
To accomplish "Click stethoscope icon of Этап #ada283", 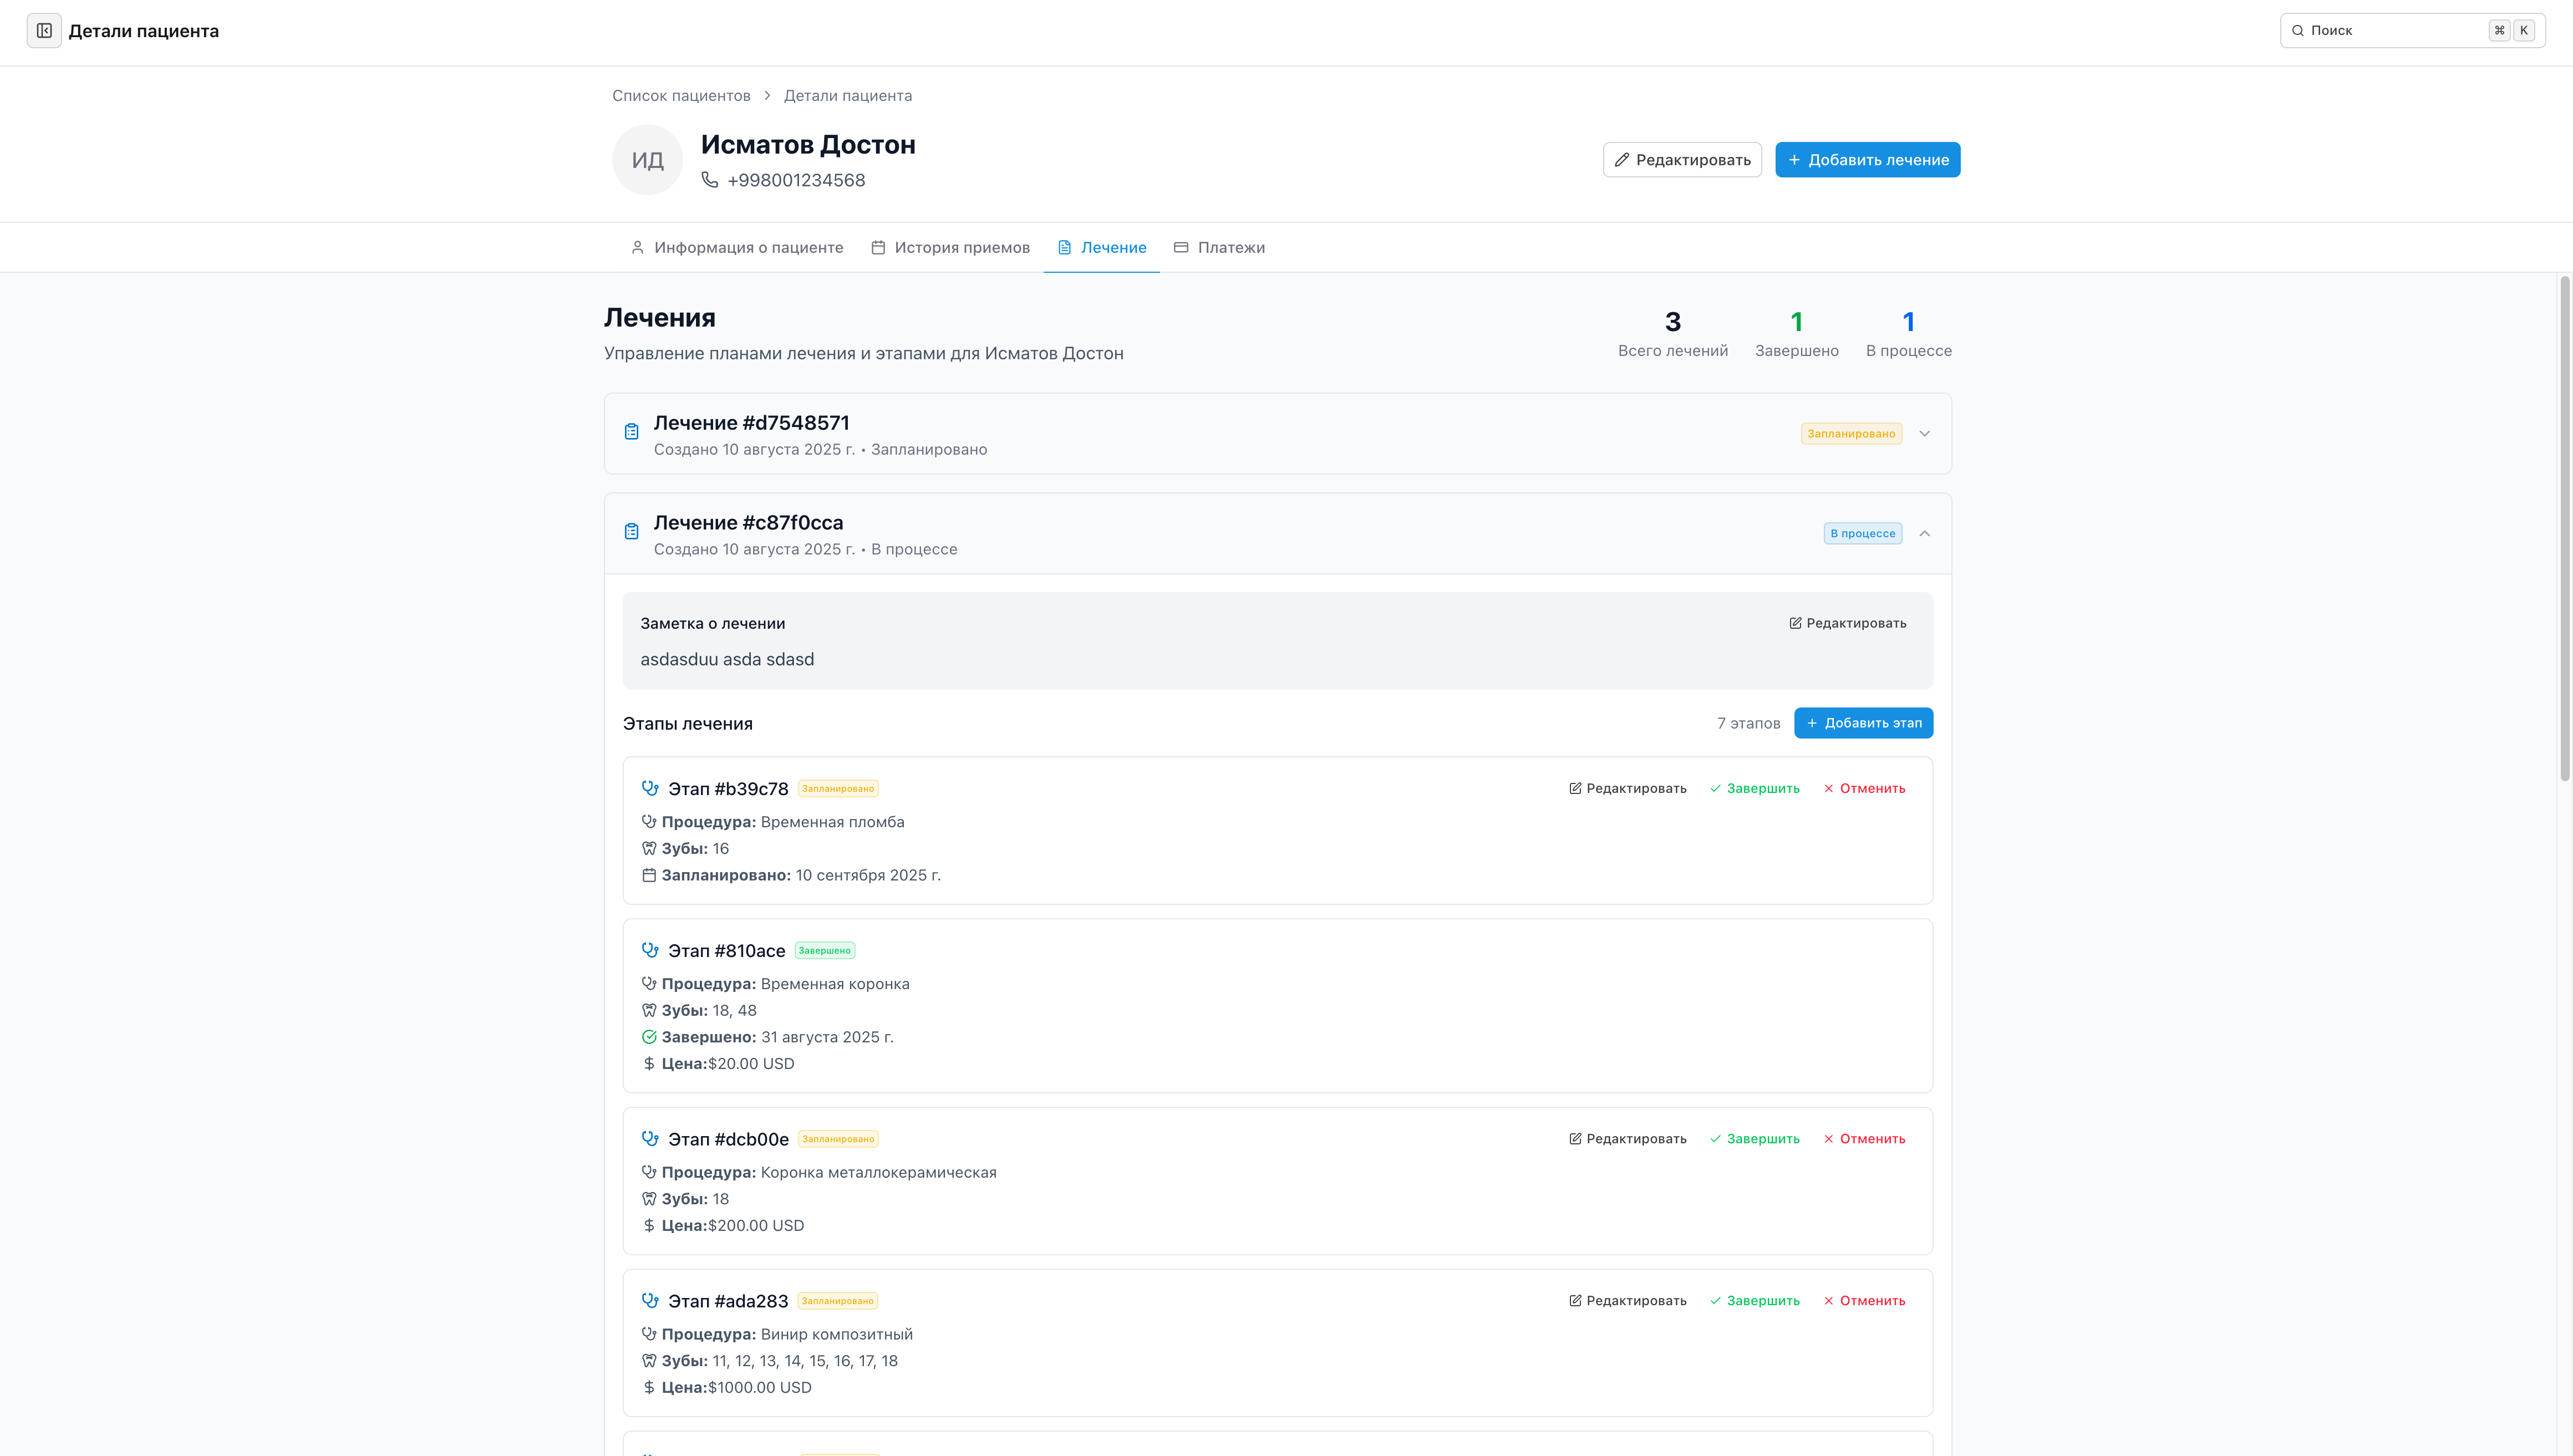I will (650, 1300).
